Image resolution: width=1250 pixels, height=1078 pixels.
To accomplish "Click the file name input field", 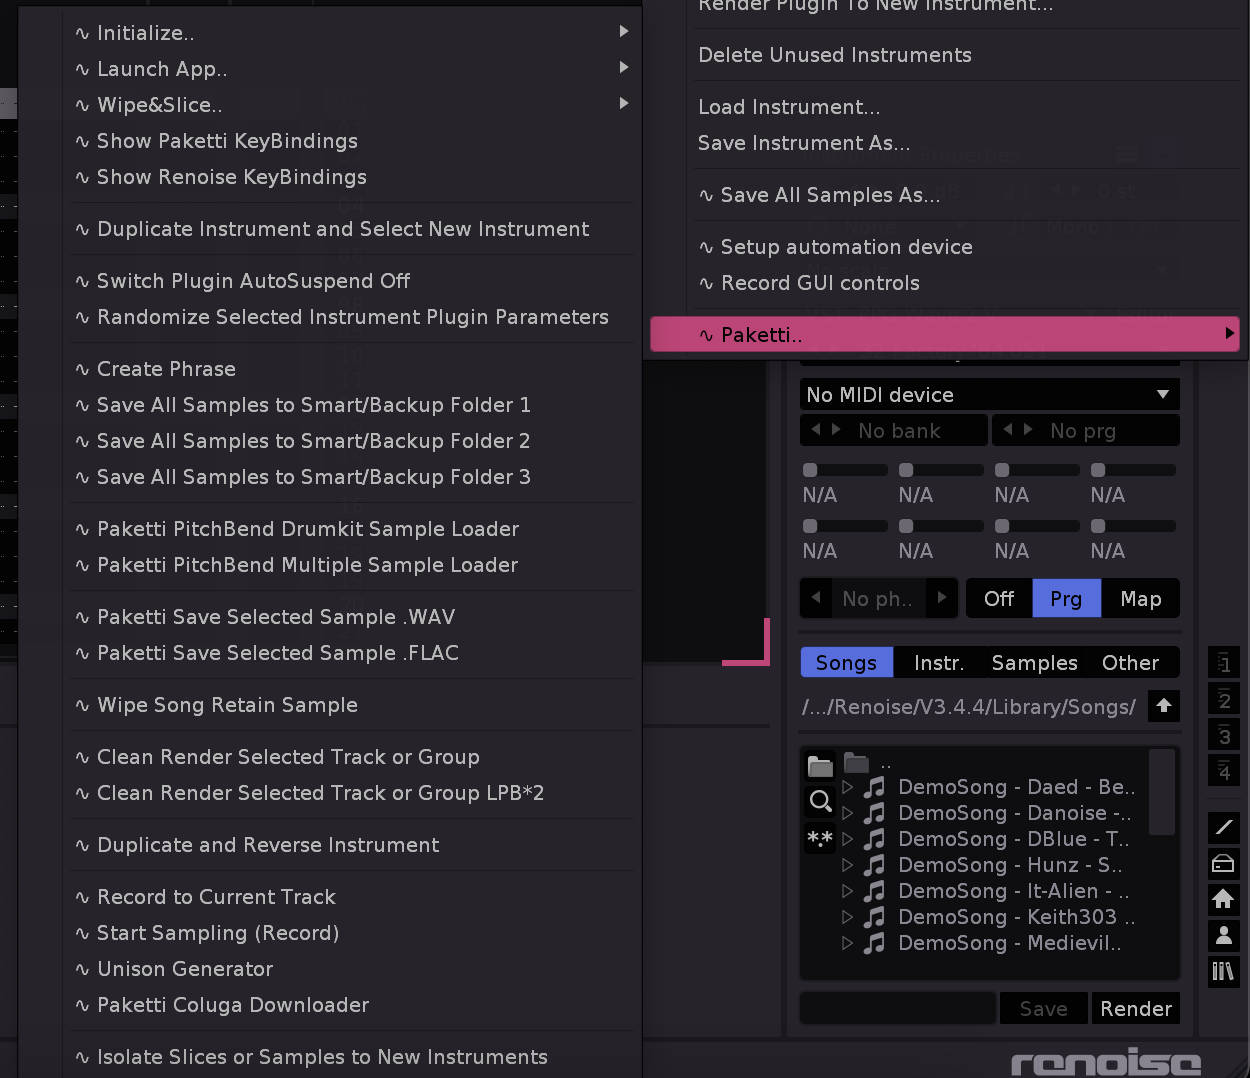I will coord(897,1008).
